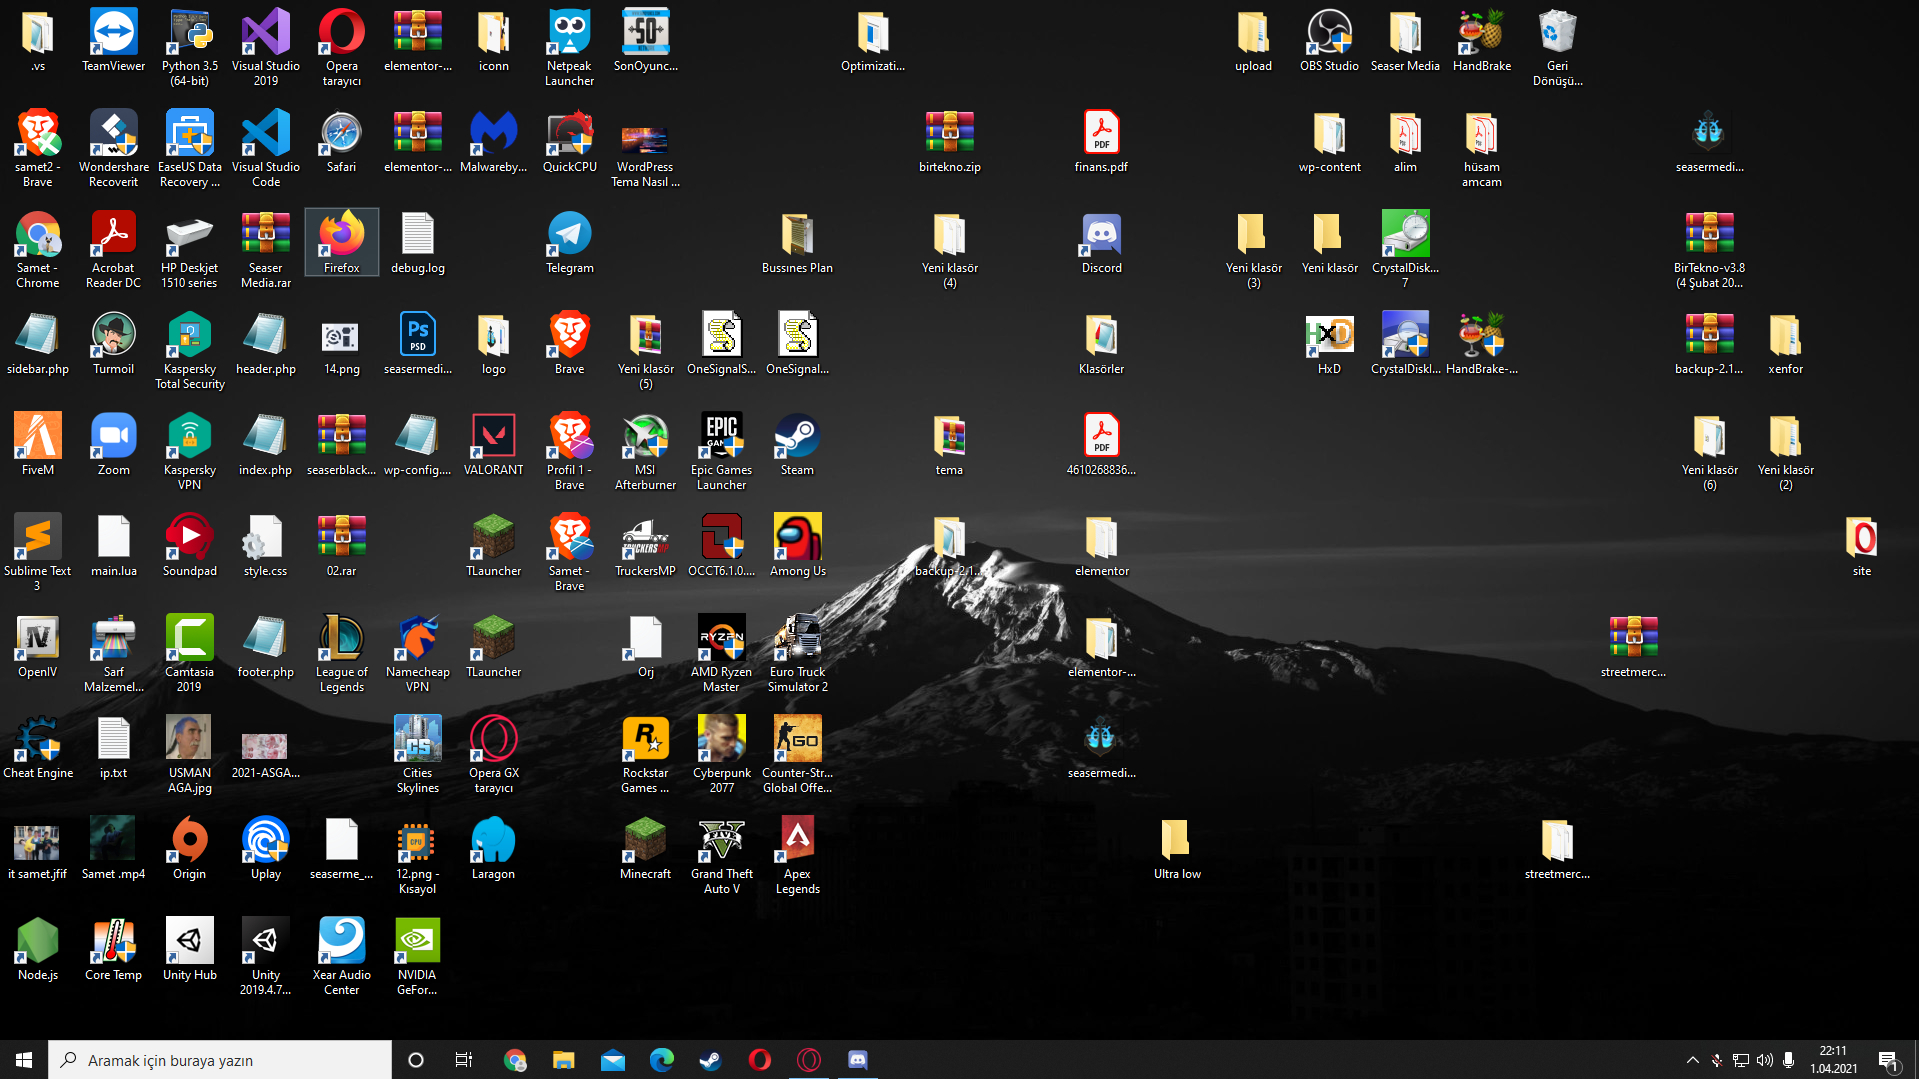Click the Origin desktop shortcut
Image resolution: width=1919 pixels, height=1079 pixels.
point(189,849)
